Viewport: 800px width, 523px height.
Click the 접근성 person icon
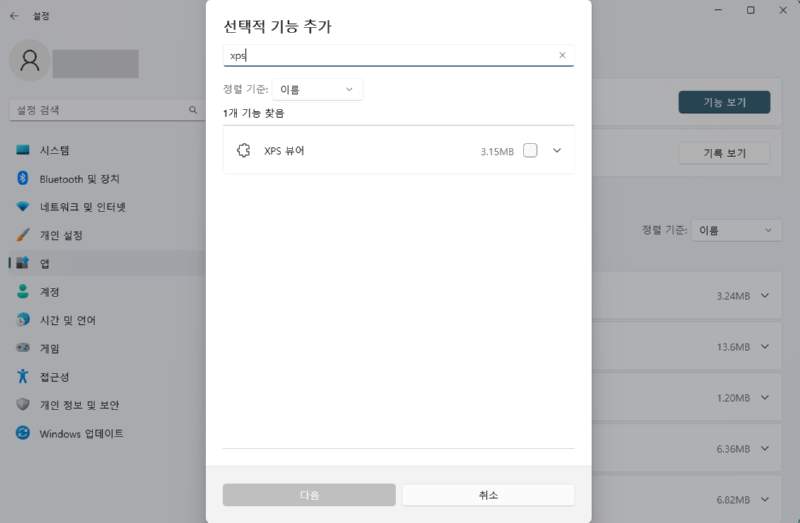point(22,377)
